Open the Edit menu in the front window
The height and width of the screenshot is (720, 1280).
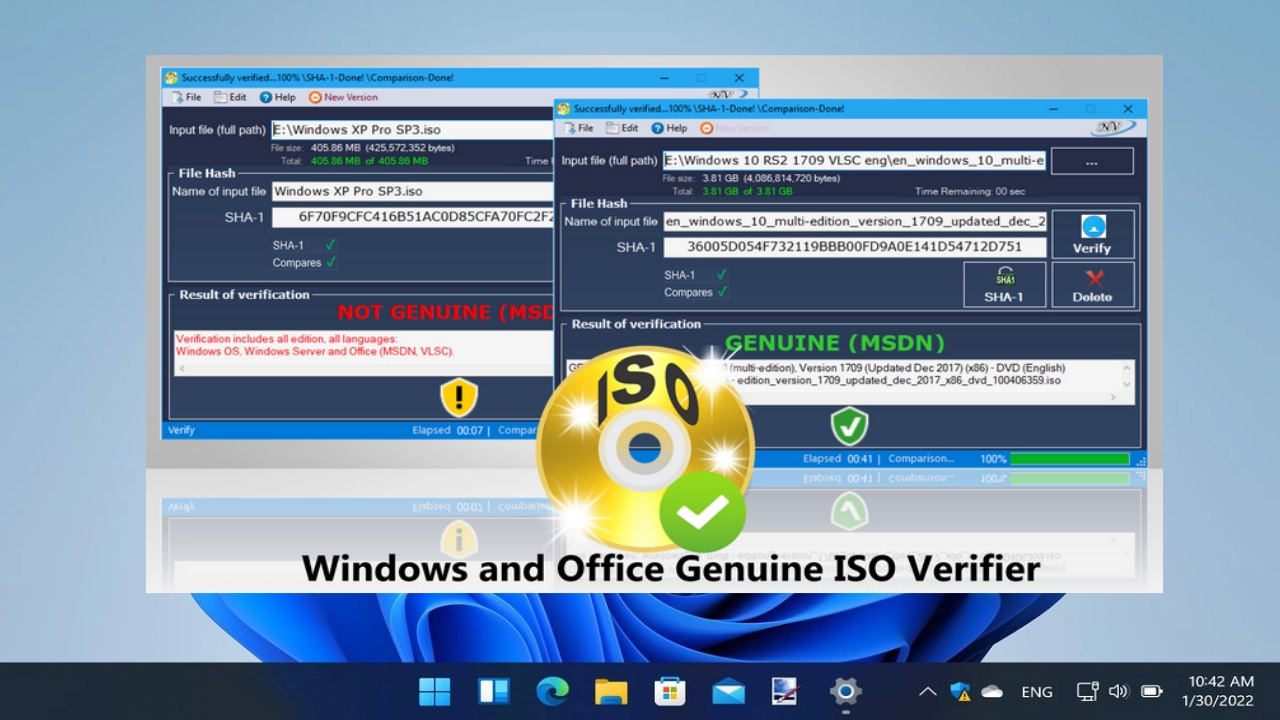(622, 128)
